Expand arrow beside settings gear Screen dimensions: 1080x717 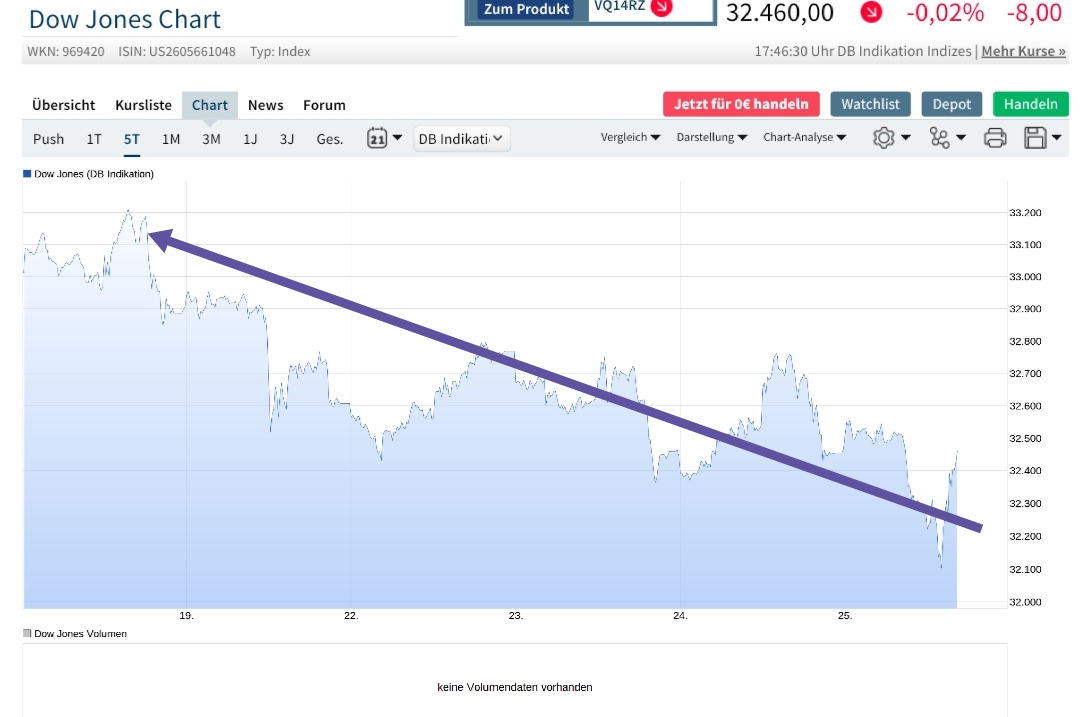pos(906,138)
